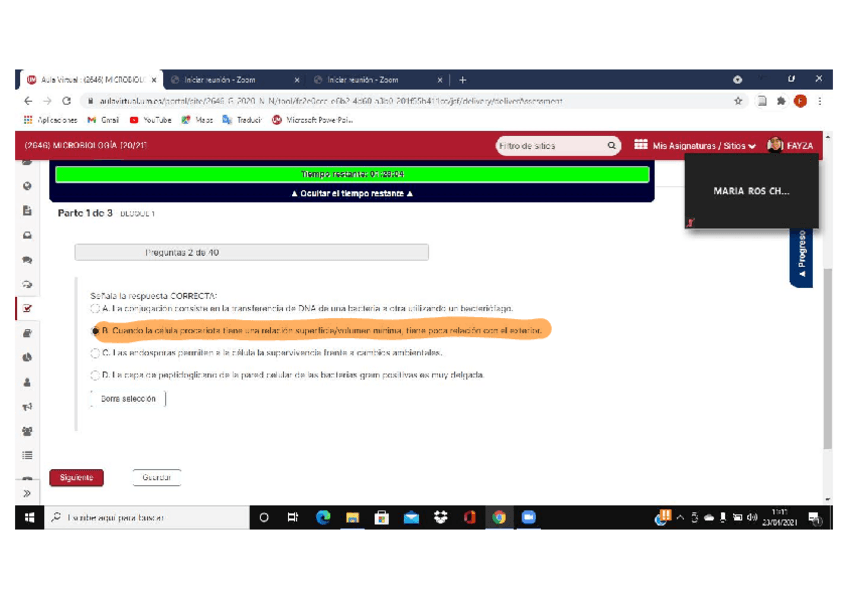The image size is (848, 599).
Task: Open Chrome three-dot menu
Action: pyautogui.click(x=820, y=101)
